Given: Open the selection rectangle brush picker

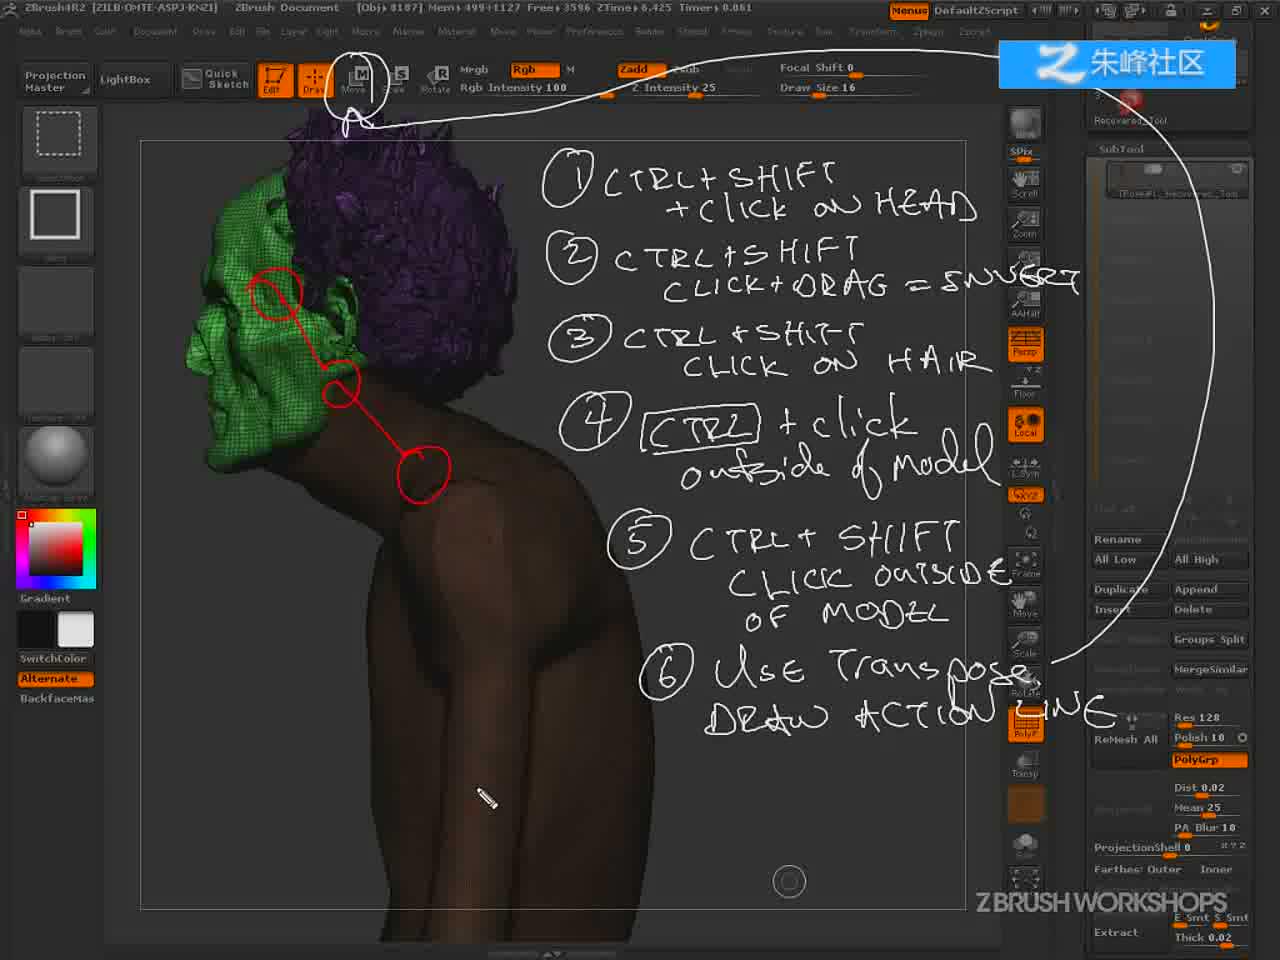Looking at the screenshot, I should 58,135.
